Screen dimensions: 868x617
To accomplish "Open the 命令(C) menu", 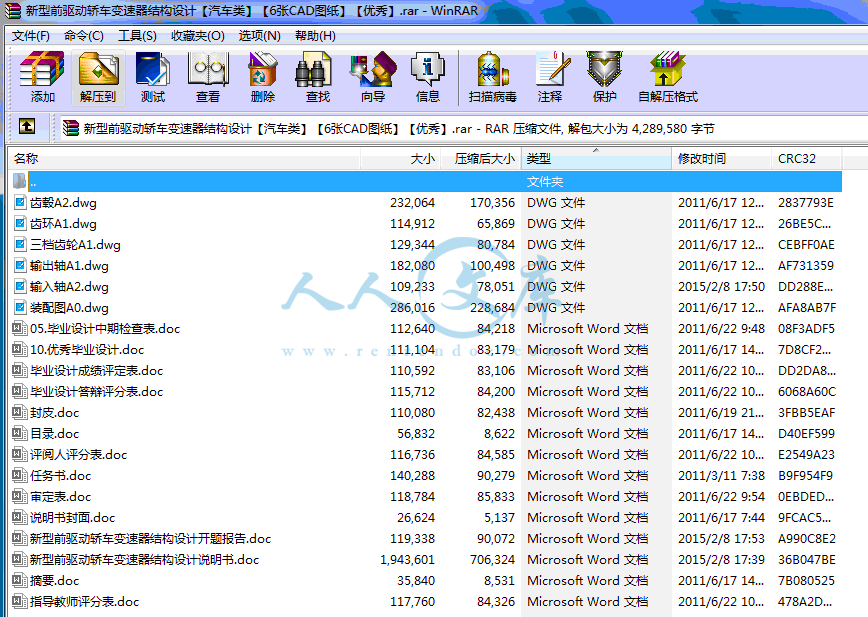I will 84,36.
